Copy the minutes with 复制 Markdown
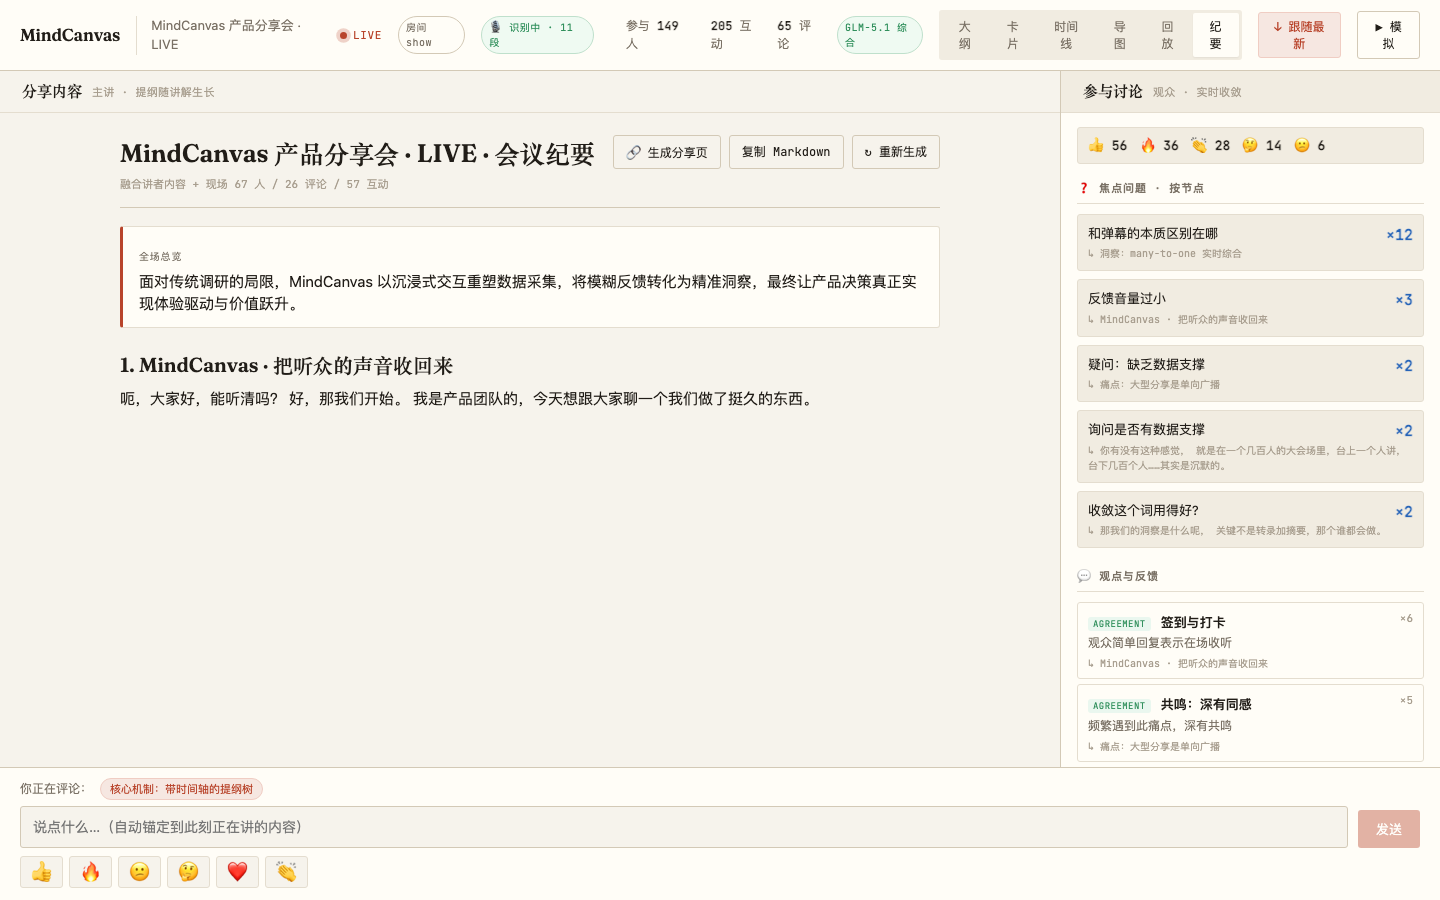 pyautogui.click(x=786, y=152)
